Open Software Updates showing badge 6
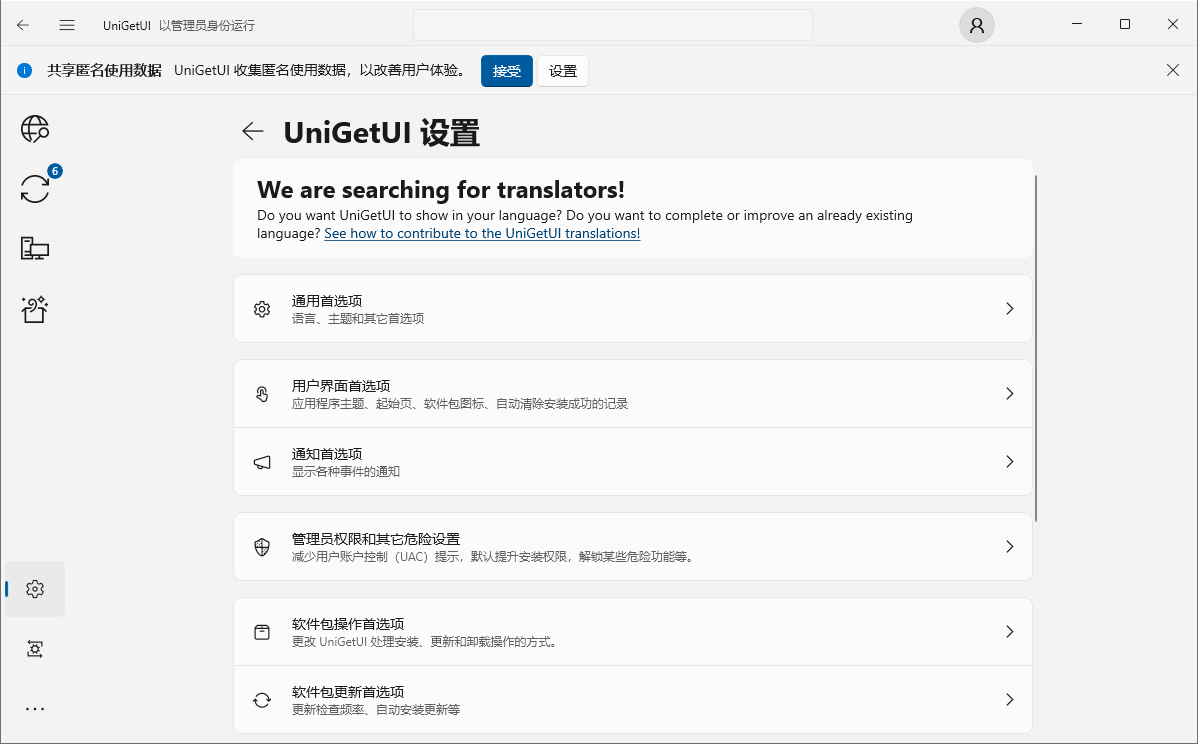 (35, 188)
